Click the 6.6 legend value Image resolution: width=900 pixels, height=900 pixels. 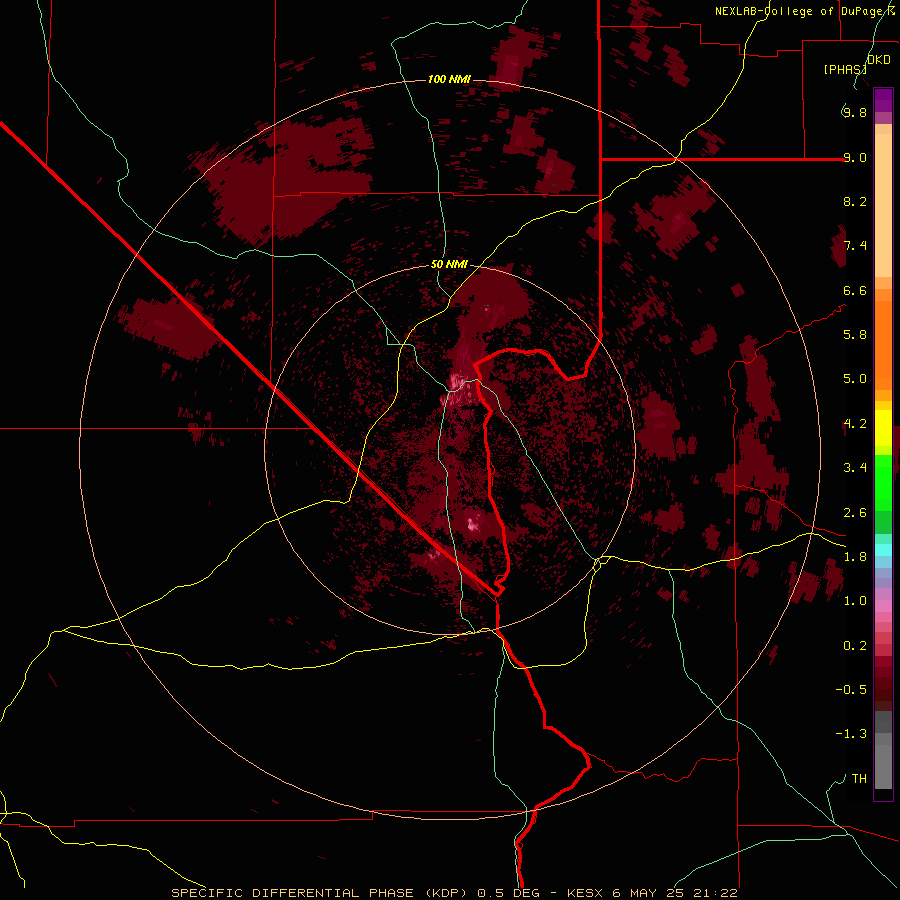point(855,290)
